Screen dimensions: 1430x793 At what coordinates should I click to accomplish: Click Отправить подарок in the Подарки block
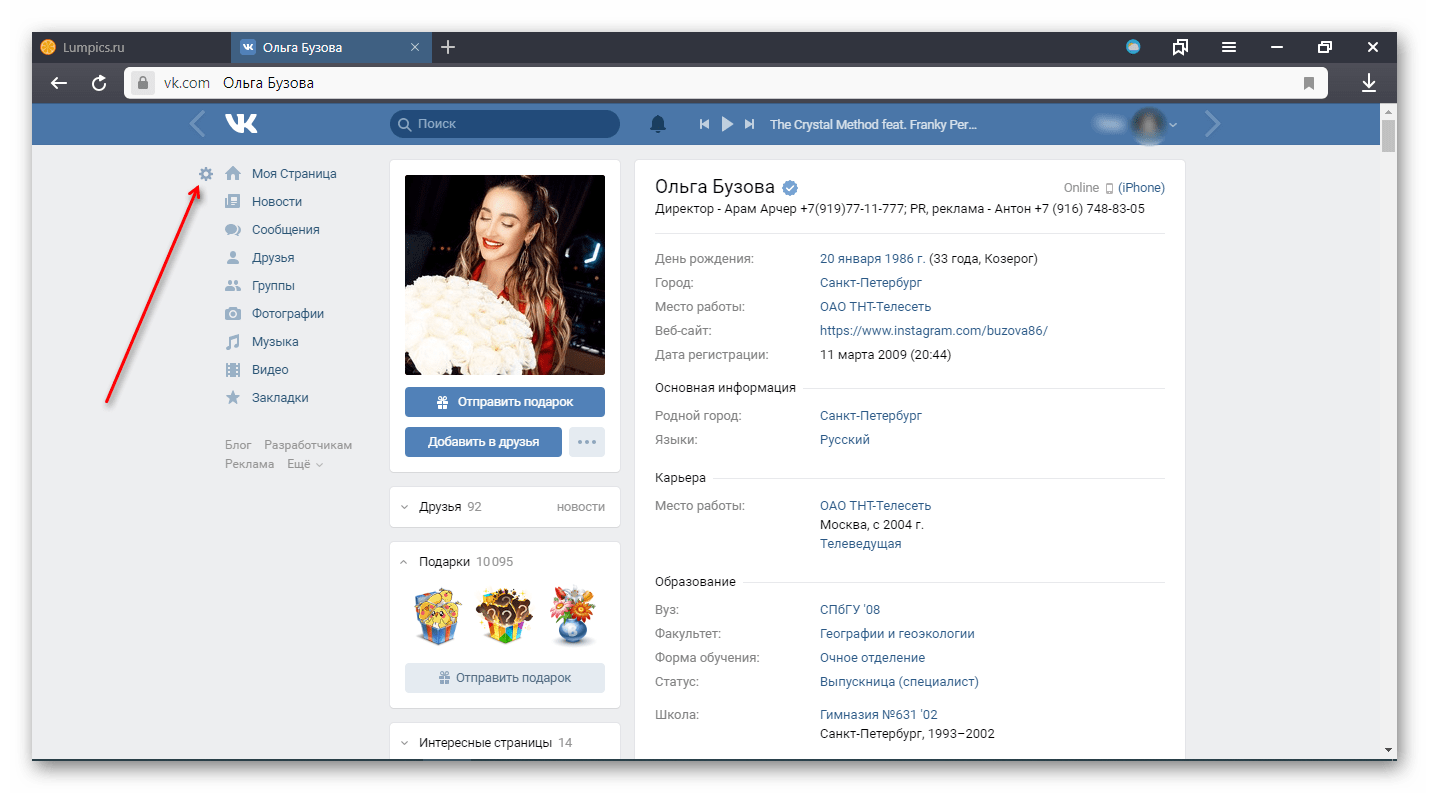[505, 678]
